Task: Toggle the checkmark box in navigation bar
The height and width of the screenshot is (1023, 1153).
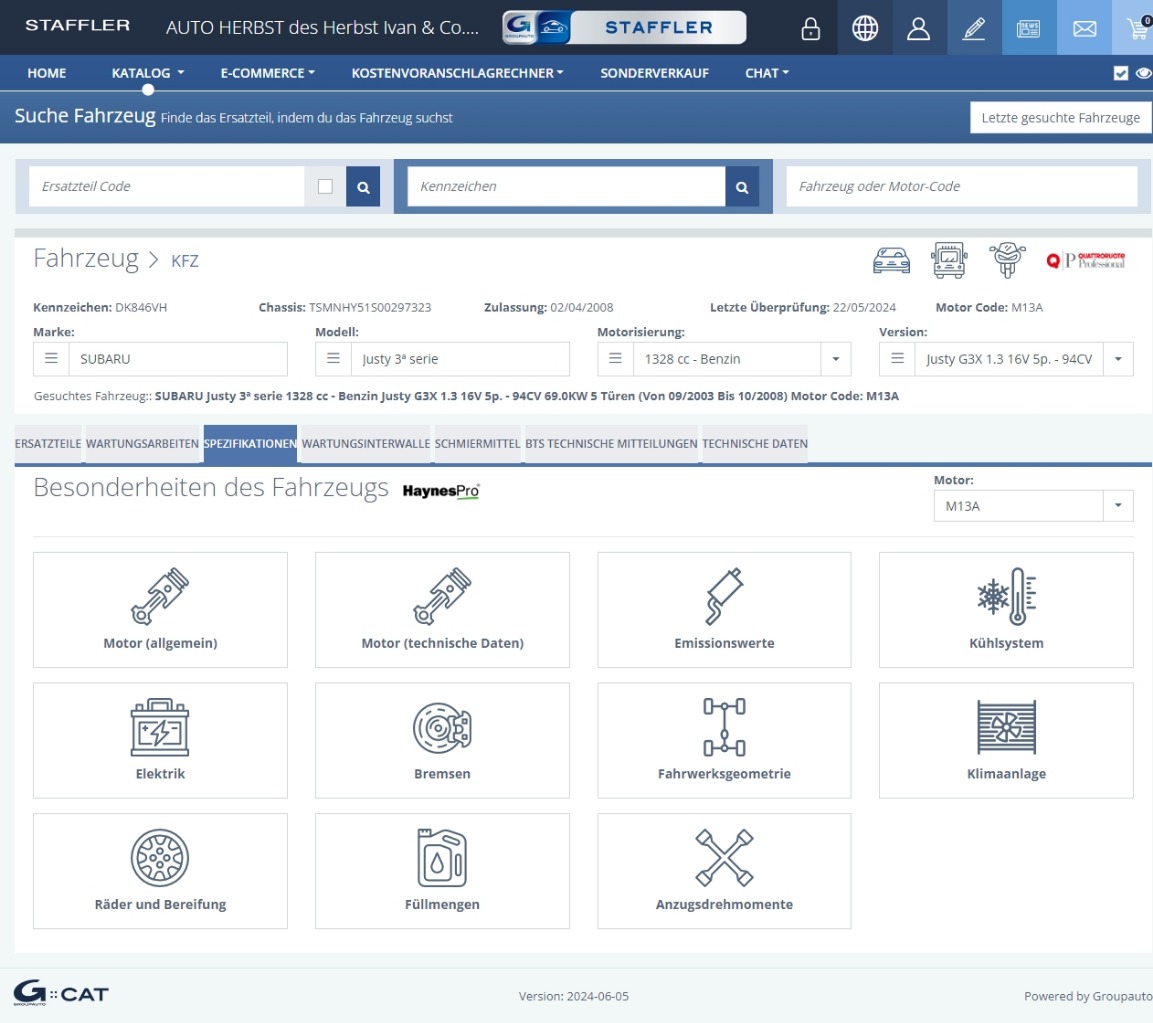Action: [x=1121, y=73]
